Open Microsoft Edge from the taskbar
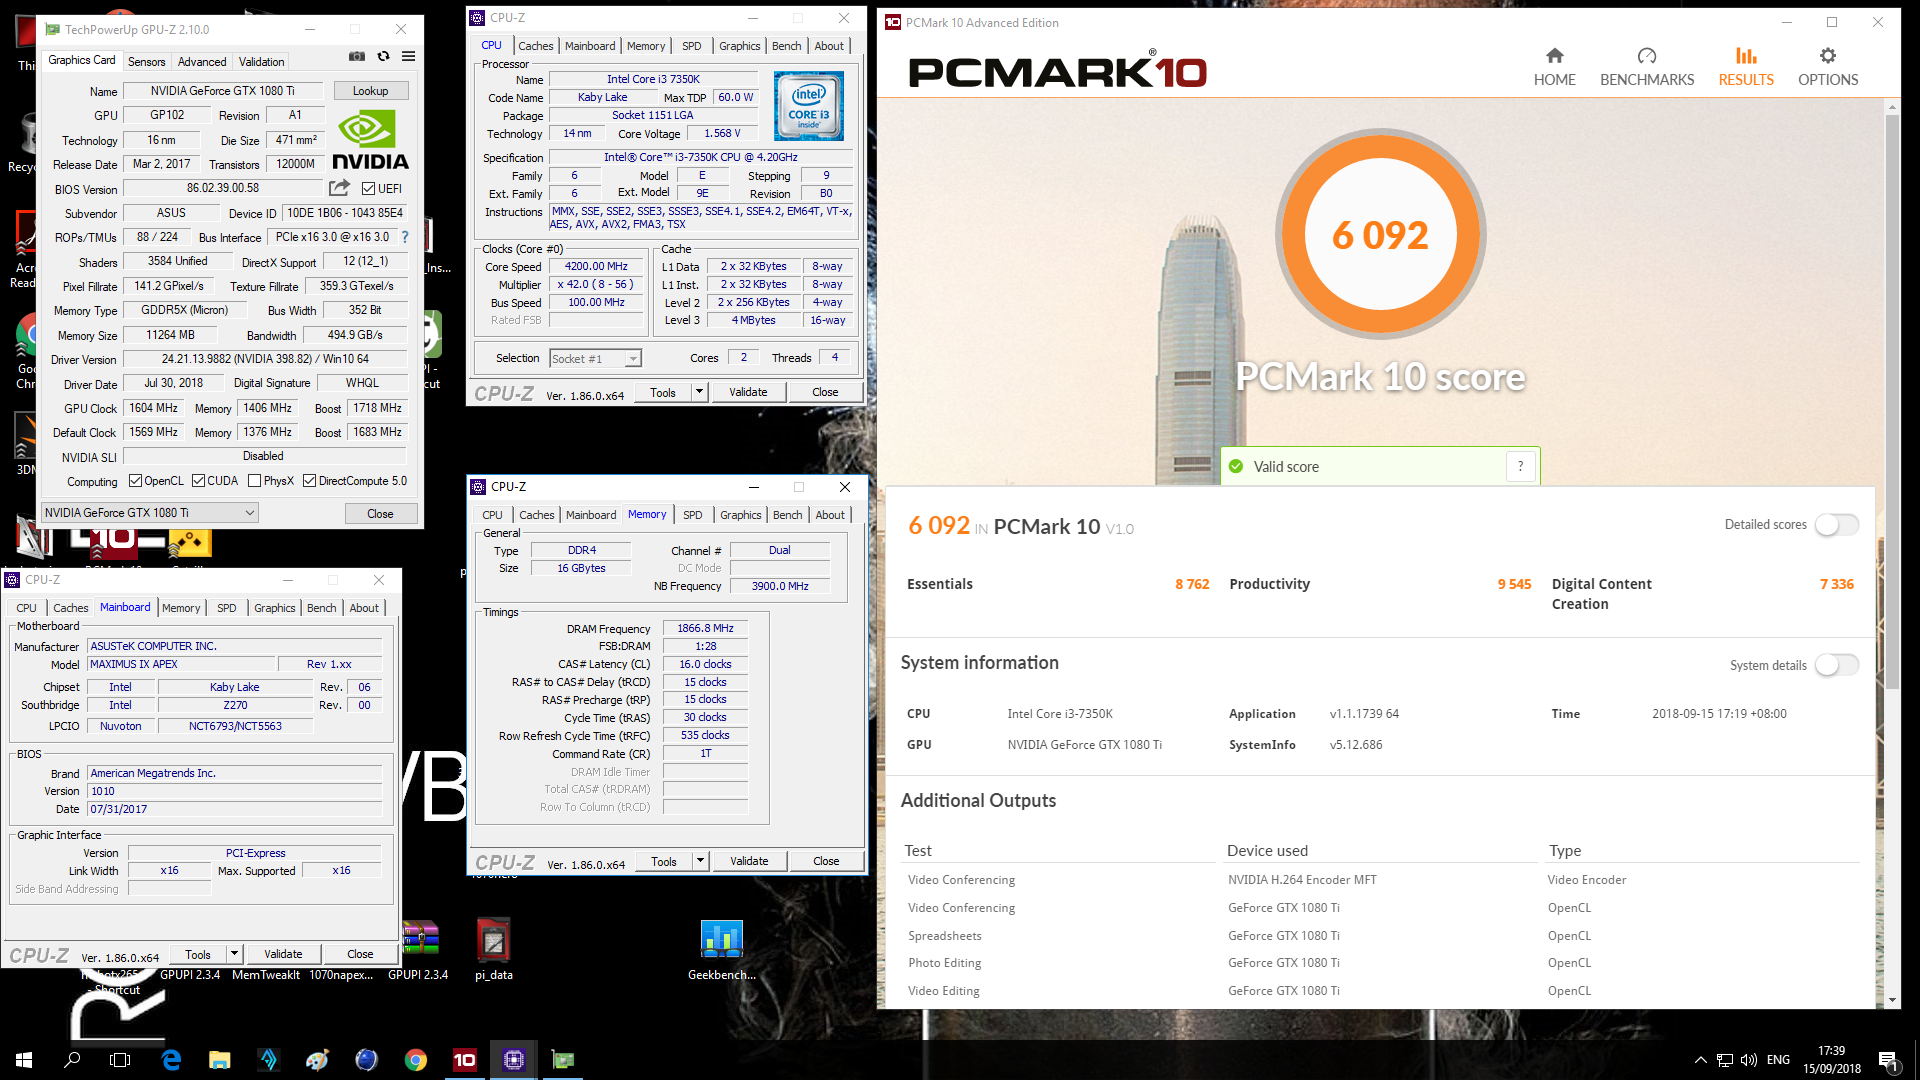1920x1080 pixels. (x=171, y=1060)
